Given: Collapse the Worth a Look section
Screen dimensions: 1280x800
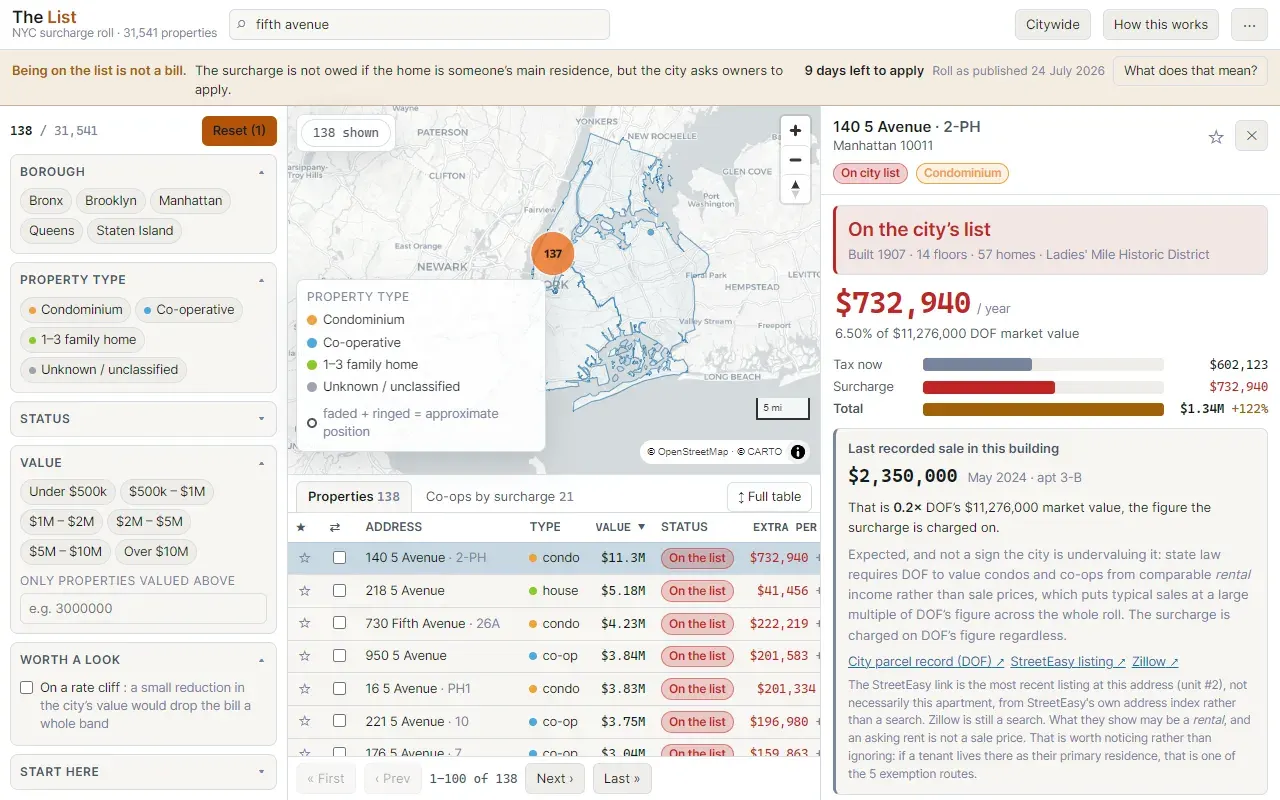Looking at the screenshot, I should point(143,660).
